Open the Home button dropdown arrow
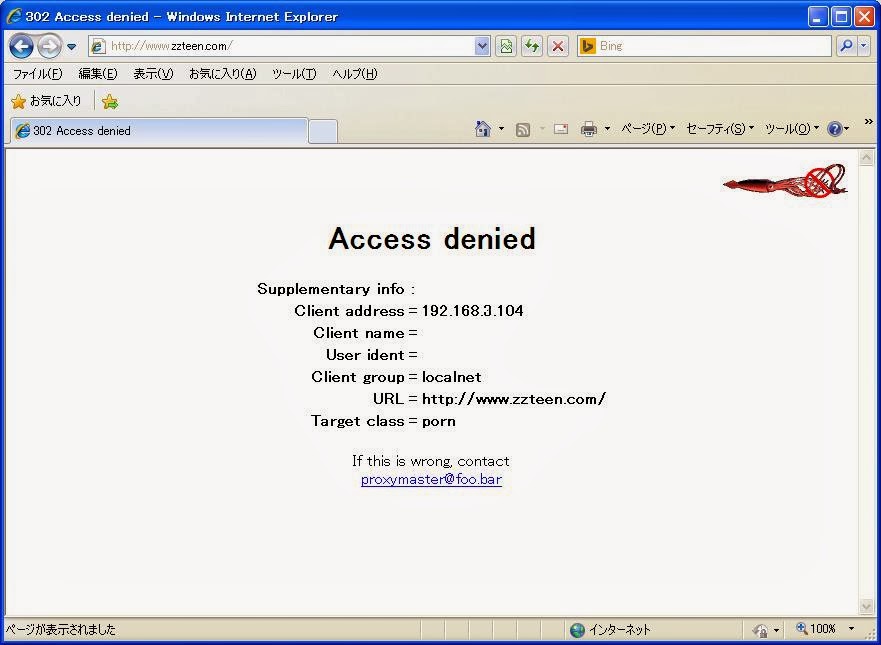 (501, 129)
